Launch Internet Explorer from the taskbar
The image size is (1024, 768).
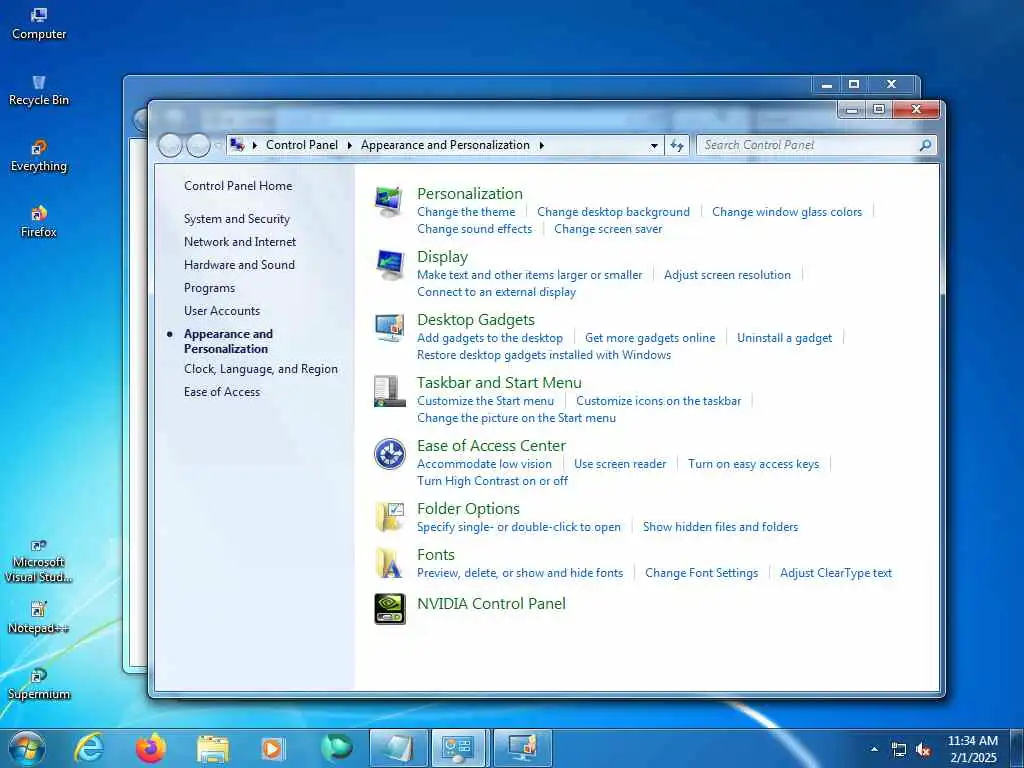click(89, 748)
